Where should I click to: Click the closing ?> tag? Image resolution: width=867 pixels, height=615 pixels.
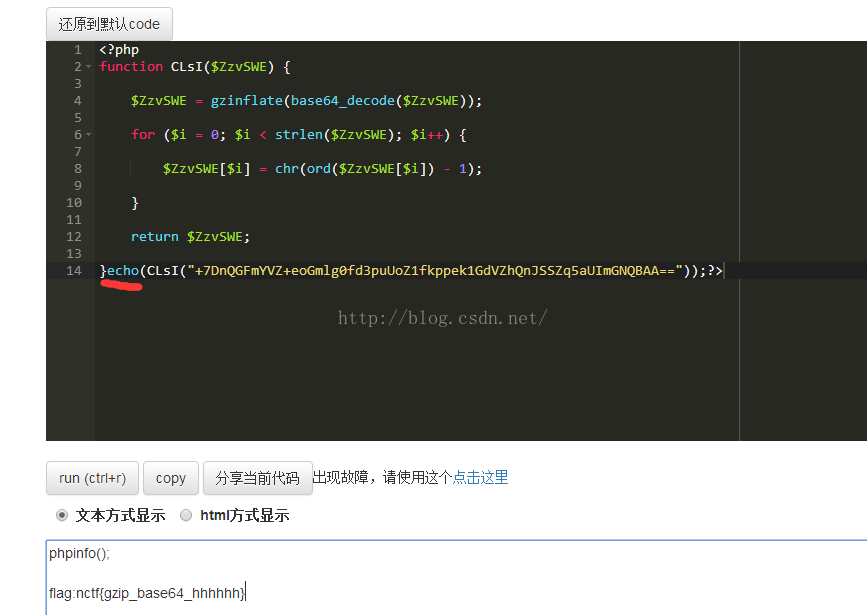[715, 270]
